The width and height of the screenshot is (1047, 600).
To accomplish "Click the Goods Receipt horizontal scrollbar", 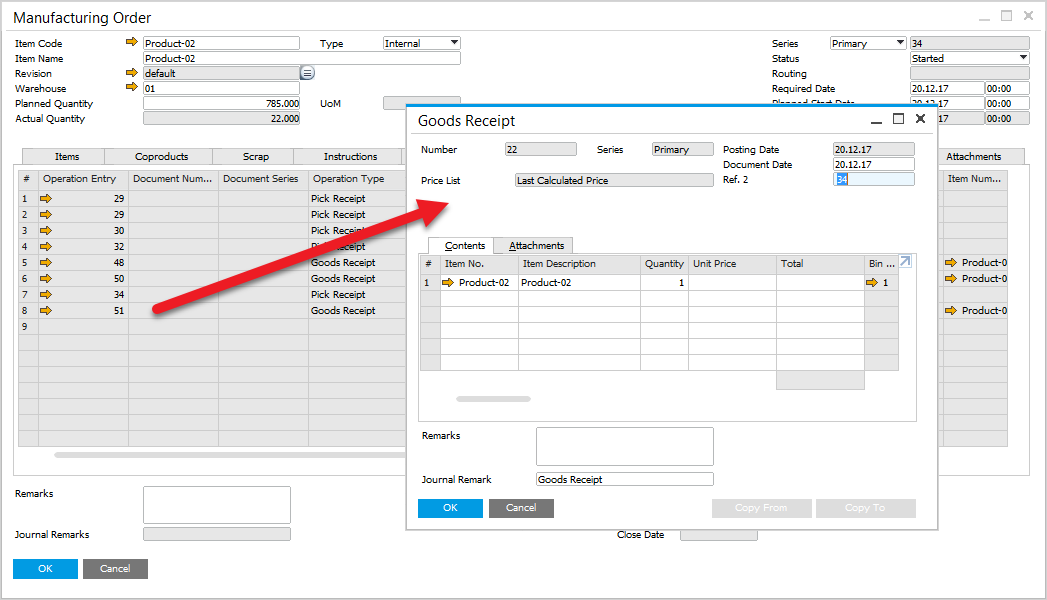I will click(x=493, y=399).
